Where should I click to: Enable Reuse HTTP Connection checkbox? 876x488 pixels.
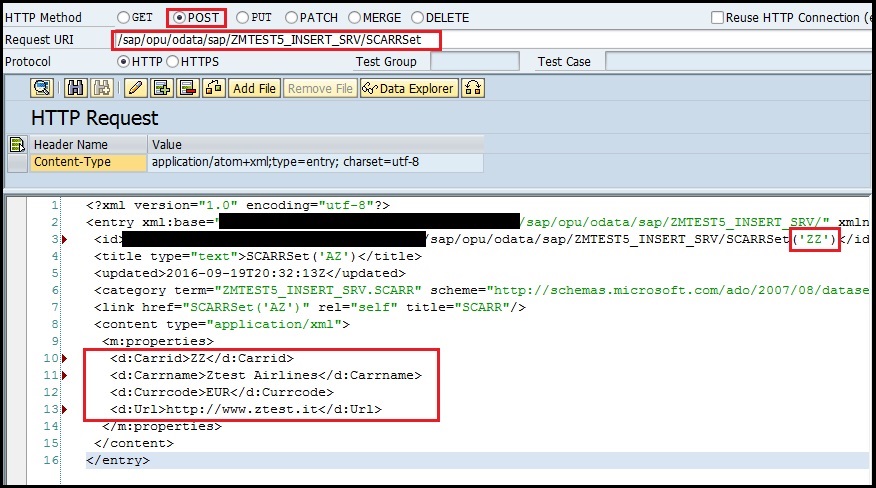[x=717, y=17]
